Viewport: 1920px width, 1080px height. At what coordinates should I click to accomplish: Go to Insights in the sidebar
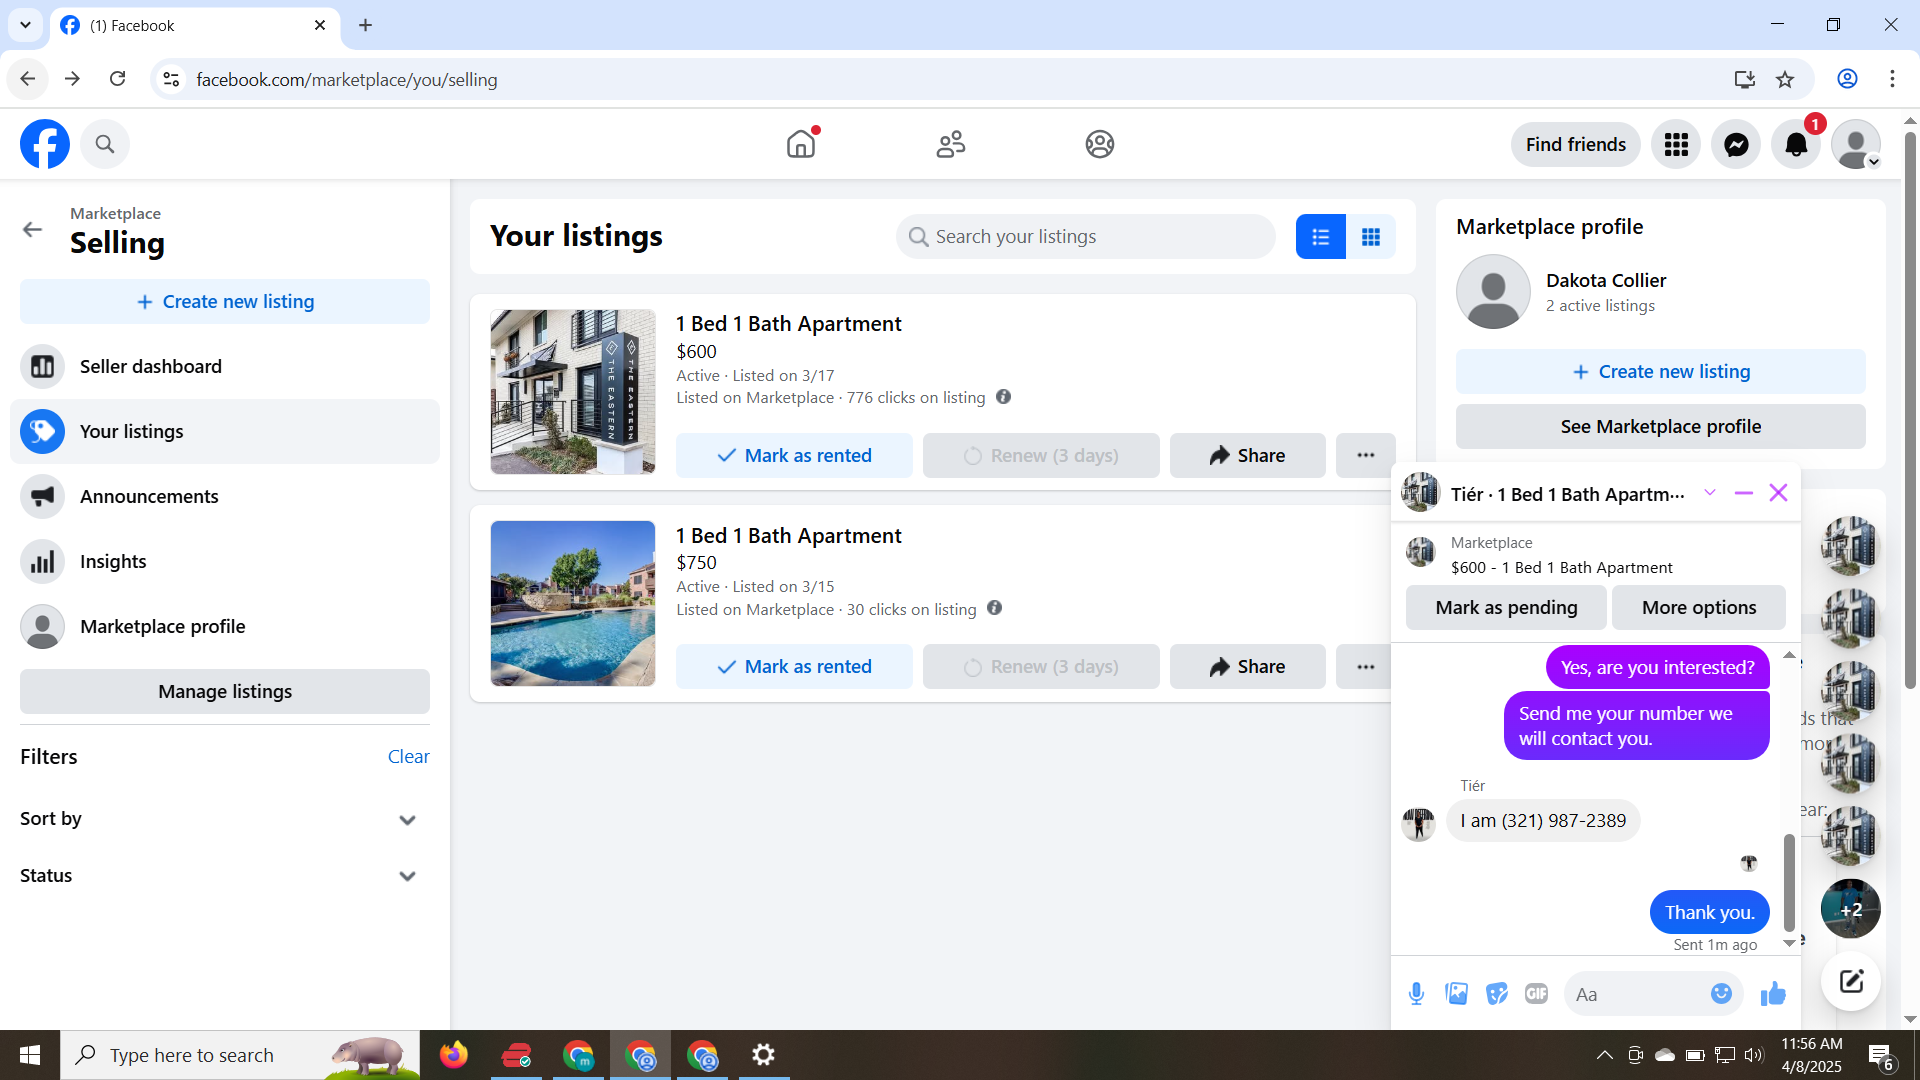coord(113,562)
